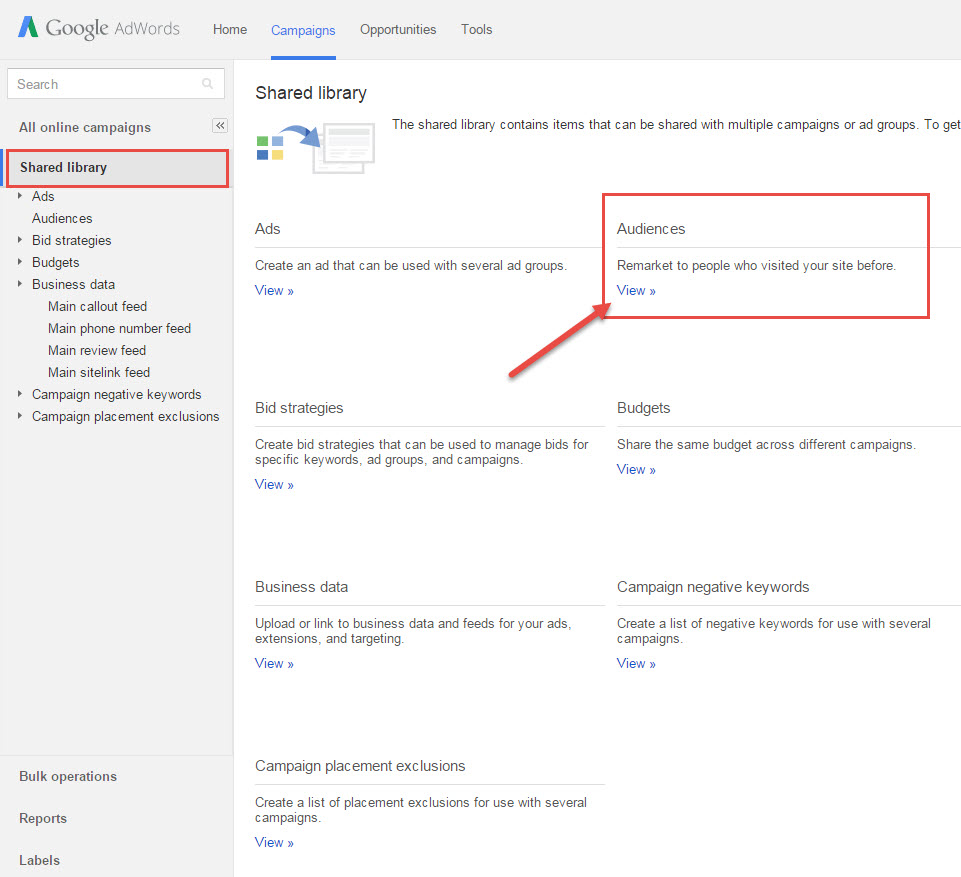The width and height of the screenshot is (961, 877).
Task: Expand Campaign placement exclusions
Action: [x=21, y=416]
